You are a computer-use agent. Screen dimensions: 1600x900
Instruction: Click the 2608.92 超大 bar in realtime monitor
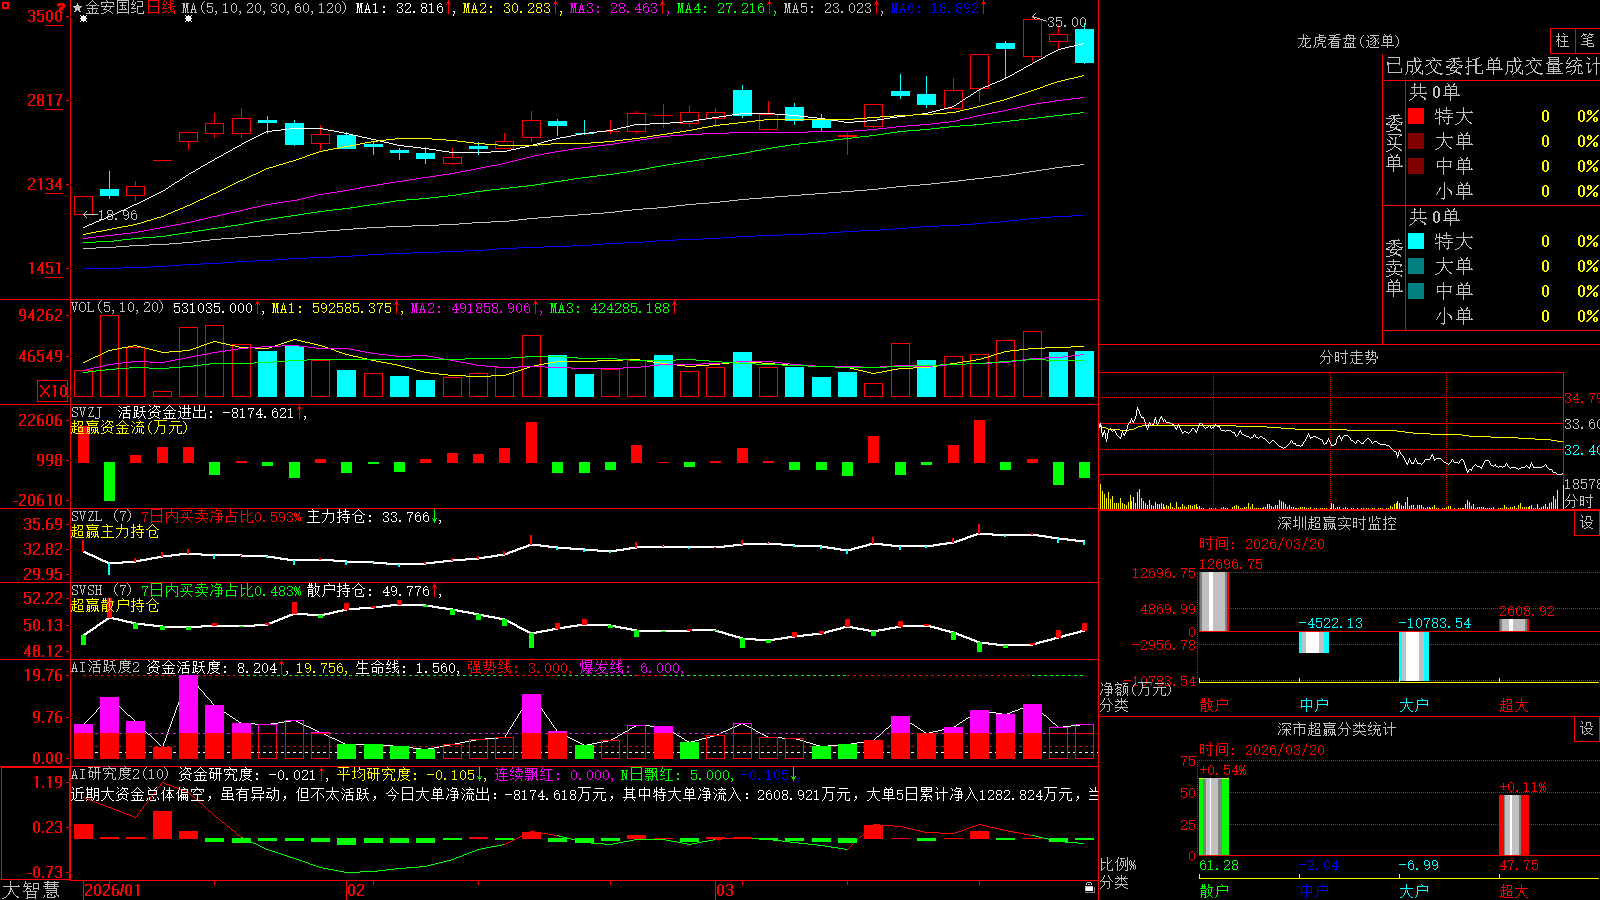[1514, 625]
